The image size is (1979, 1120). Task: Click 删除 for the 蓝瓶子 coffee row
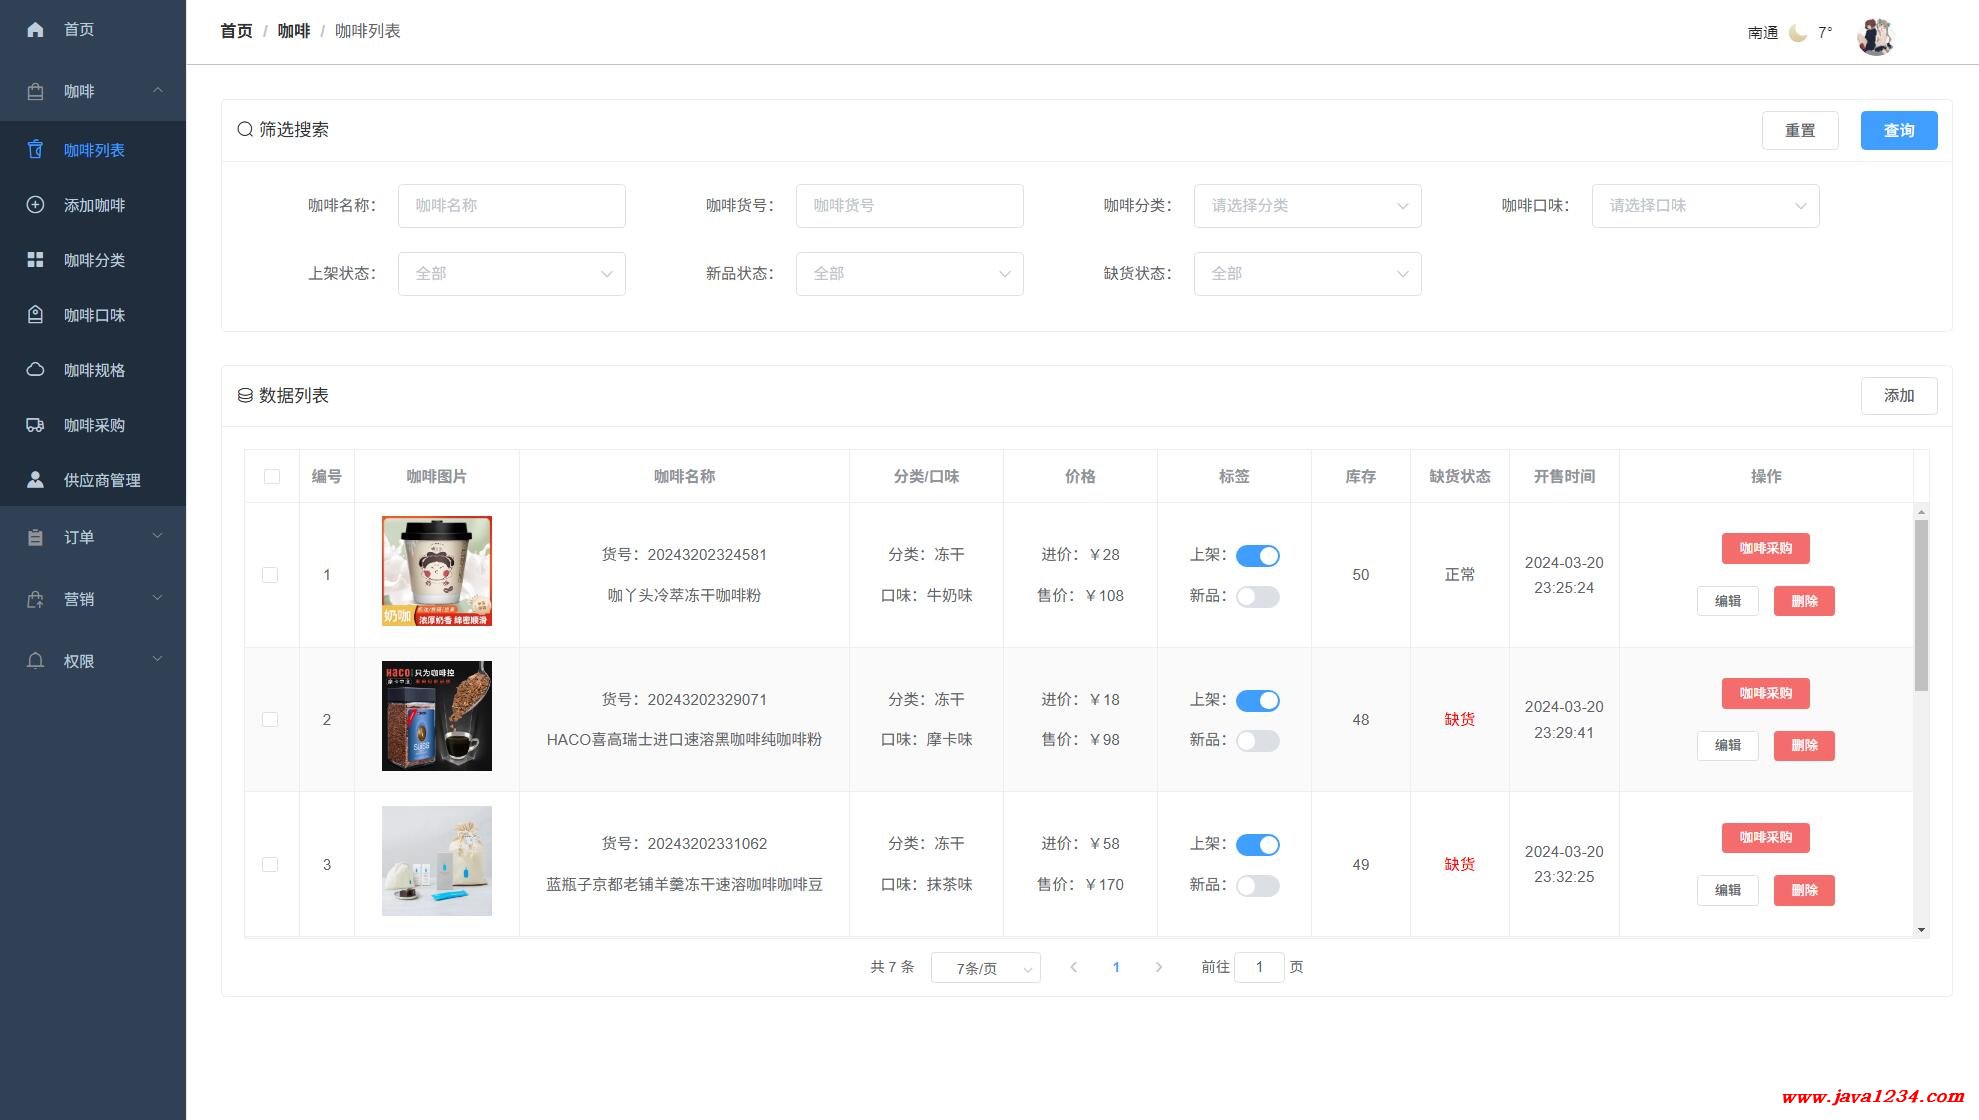[x=1803, y=890]
